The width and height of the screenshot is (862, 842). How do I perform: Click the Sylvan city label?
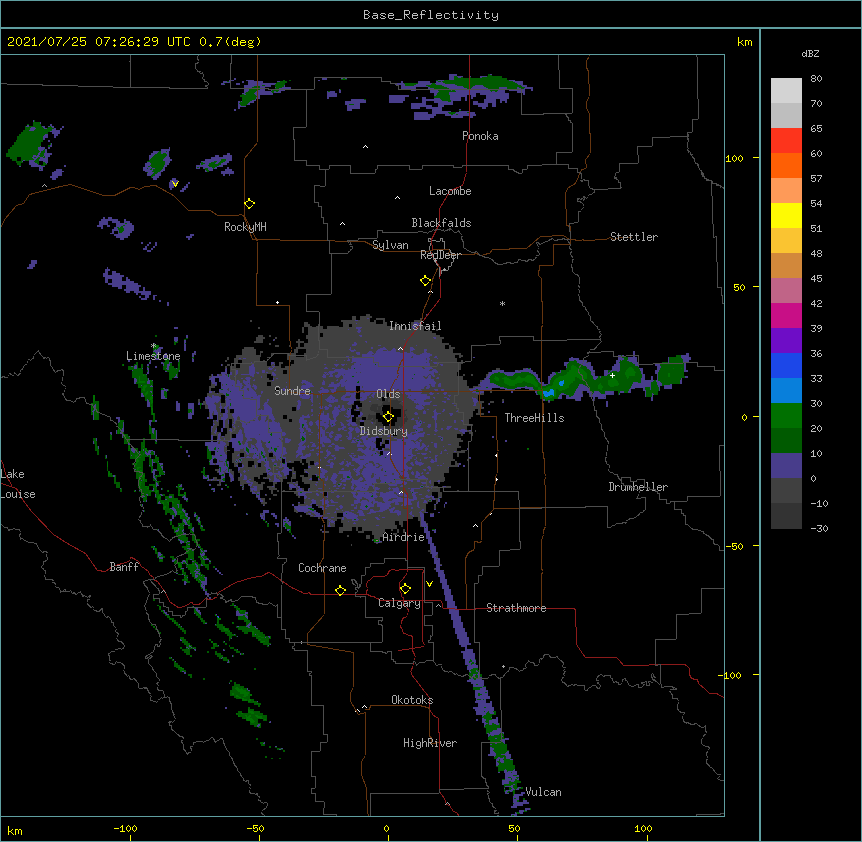click(390, 245)
